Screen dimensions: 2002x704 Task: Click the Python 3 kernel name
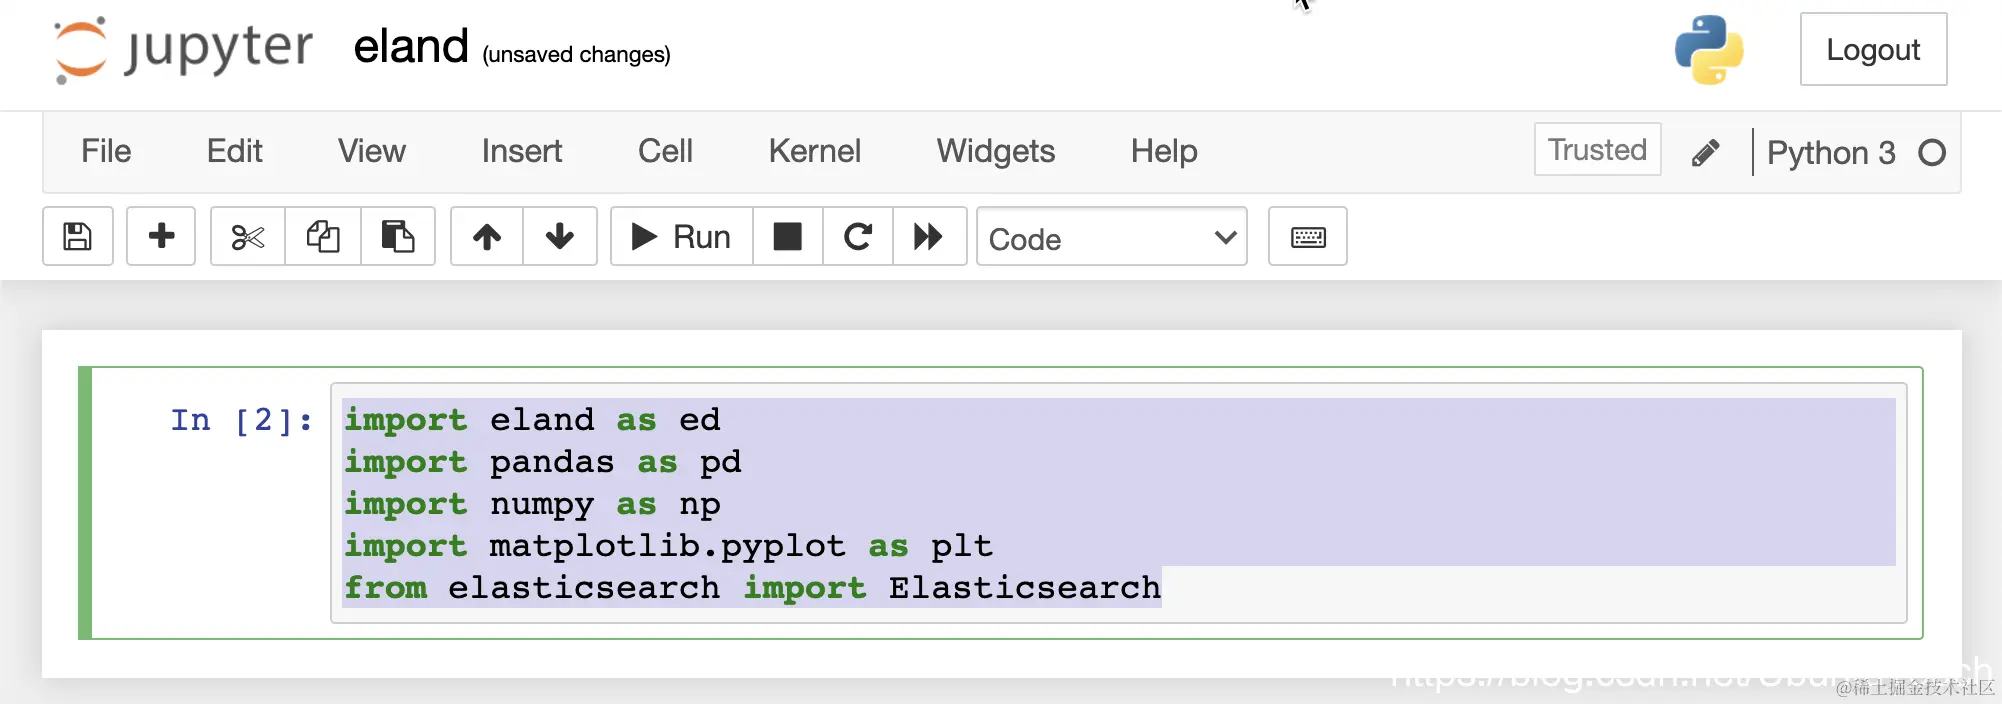point(1831,153)
